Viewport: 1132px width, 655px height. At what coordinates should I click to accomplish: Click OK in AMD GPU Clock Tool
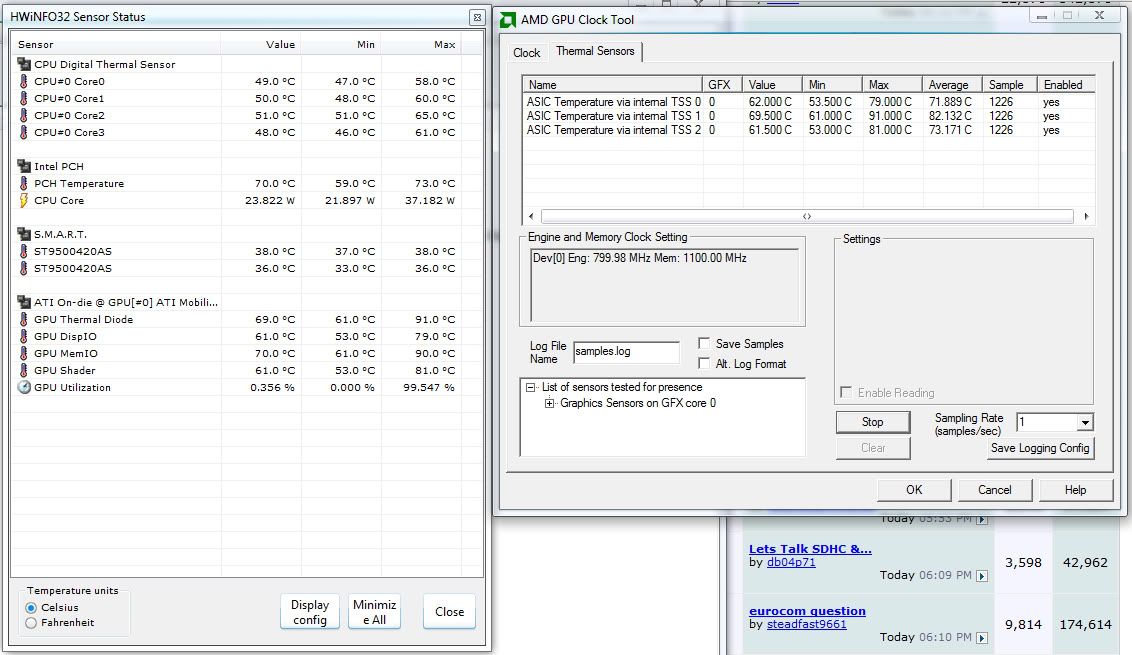point(914,490)
